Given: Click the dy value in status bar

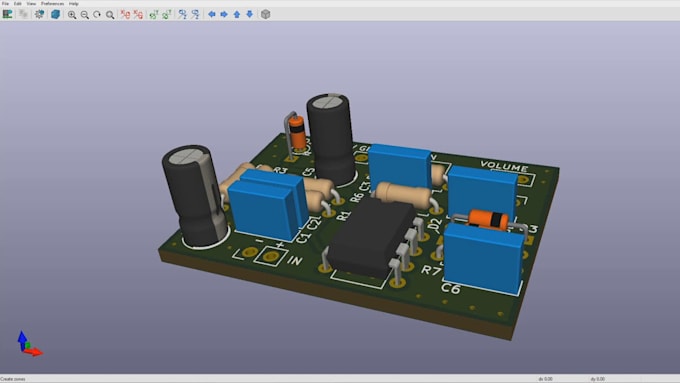Looking at the screenshot, I should coord(597,379).
